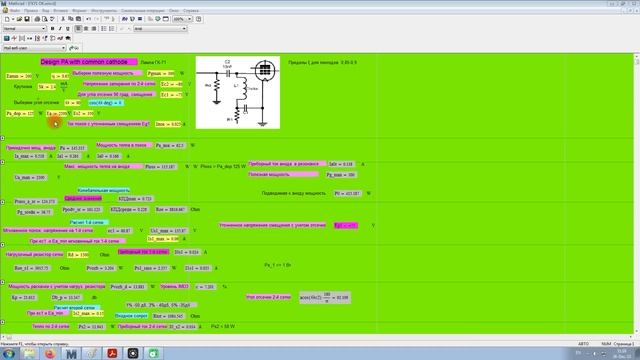Collapse the area marker below the circuit diagram
This screenshot has height=360, width=640.
2,138
